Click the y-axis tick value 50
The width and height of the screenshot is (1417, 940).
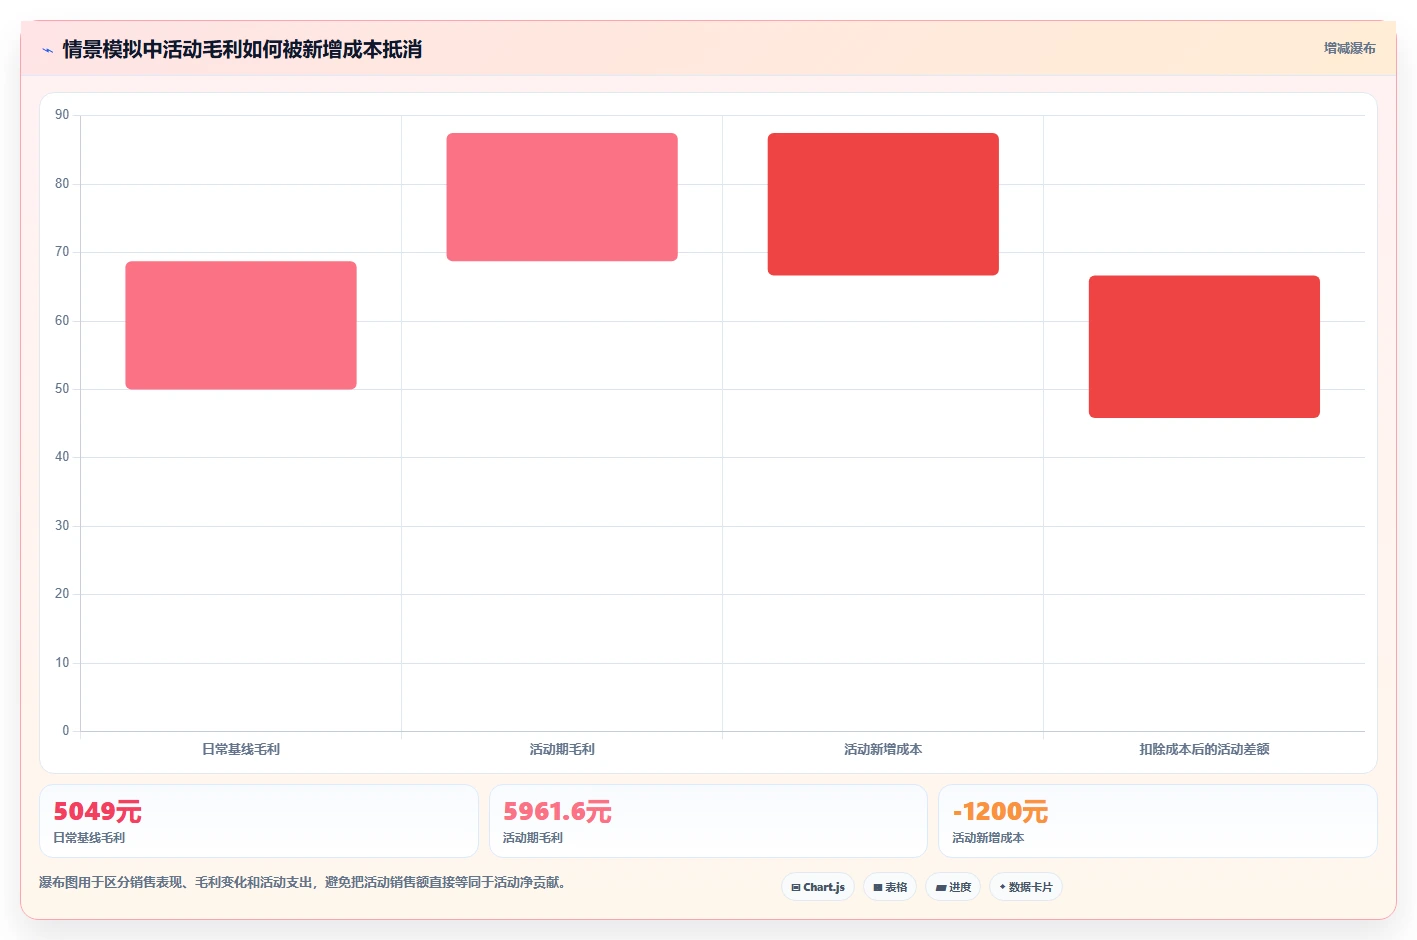click(x=62, y=389)
